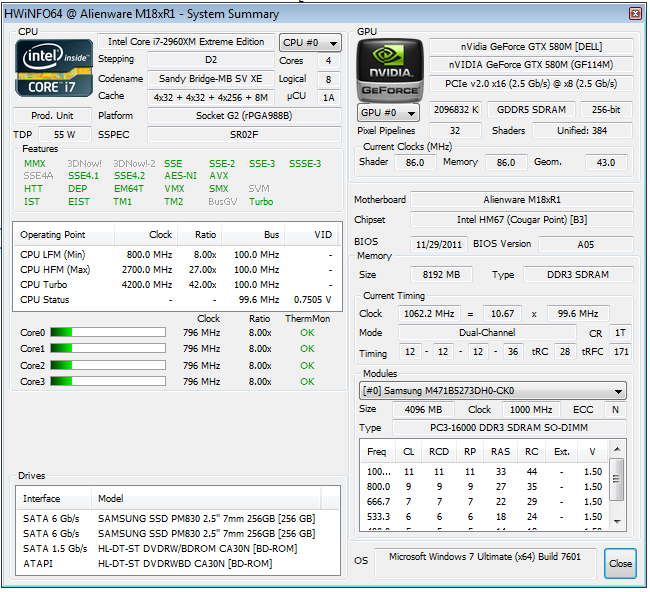
Task: Click the PC3-16000 DDR3 SDRAM SO-DIMM field
Action: (x=509, y=427)
